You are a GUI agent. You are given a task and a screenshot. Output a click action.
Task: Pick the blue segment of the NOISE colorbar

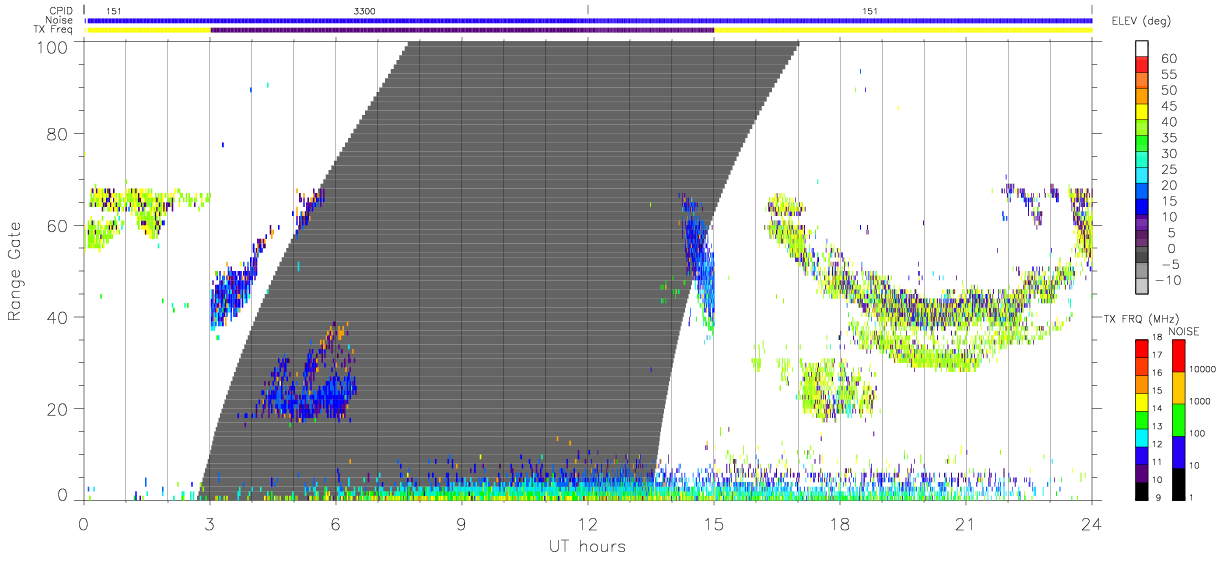pos(1178,452)
